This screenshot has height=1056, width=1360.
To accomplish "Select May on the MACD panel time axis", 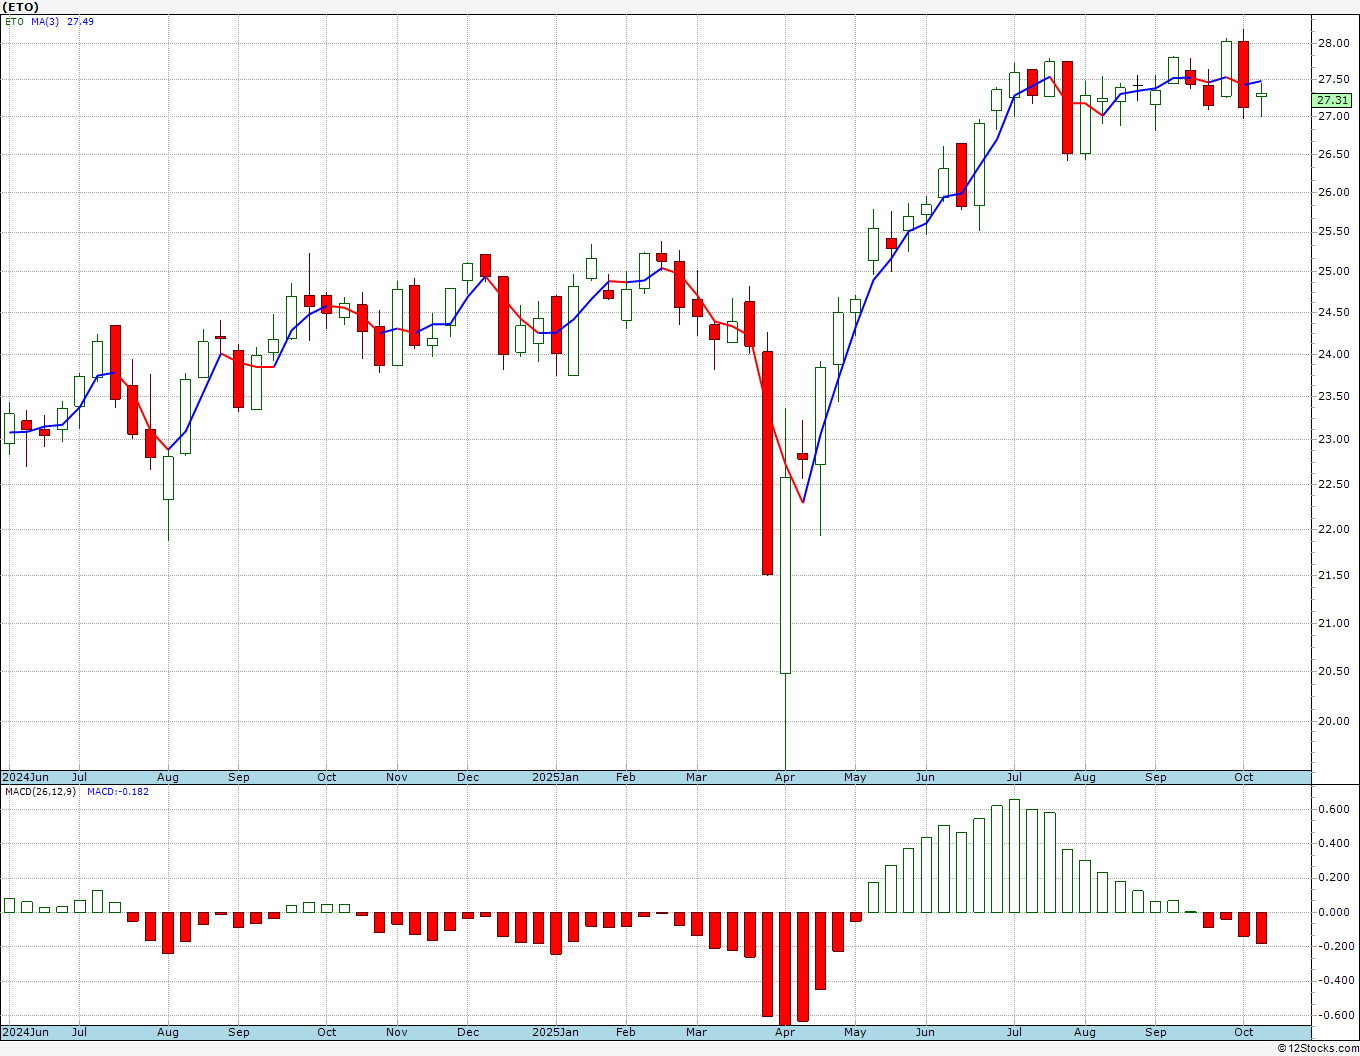I will (x=855, y=1032).
